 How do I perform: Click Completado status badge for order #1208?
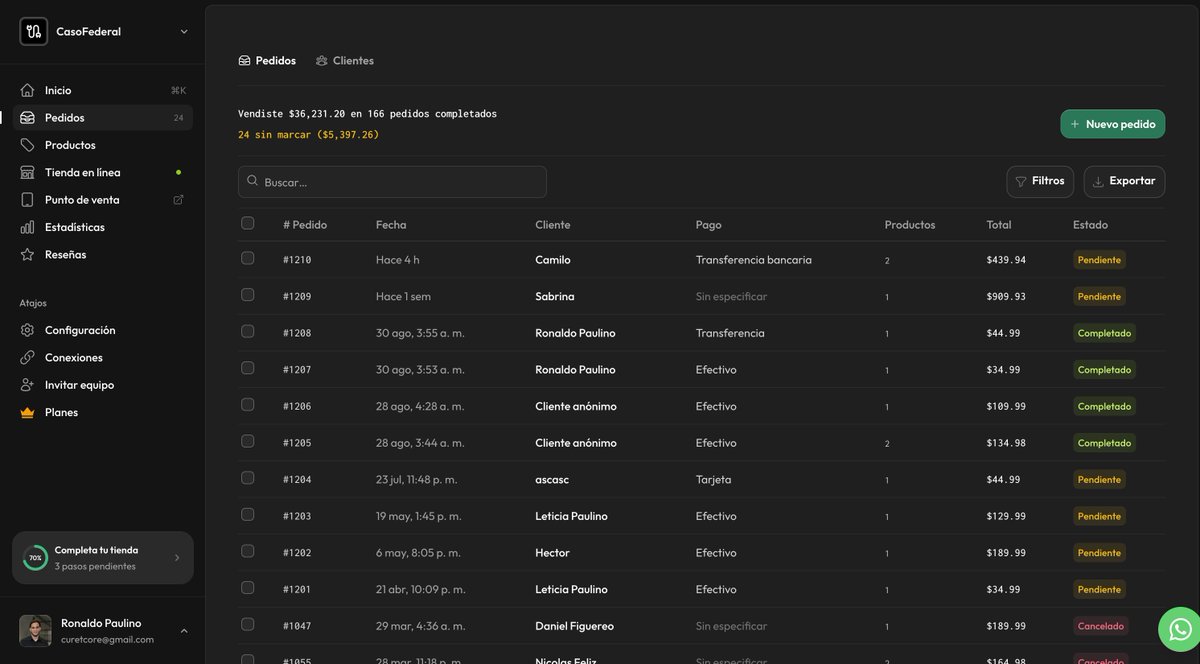pos(1104,333)
